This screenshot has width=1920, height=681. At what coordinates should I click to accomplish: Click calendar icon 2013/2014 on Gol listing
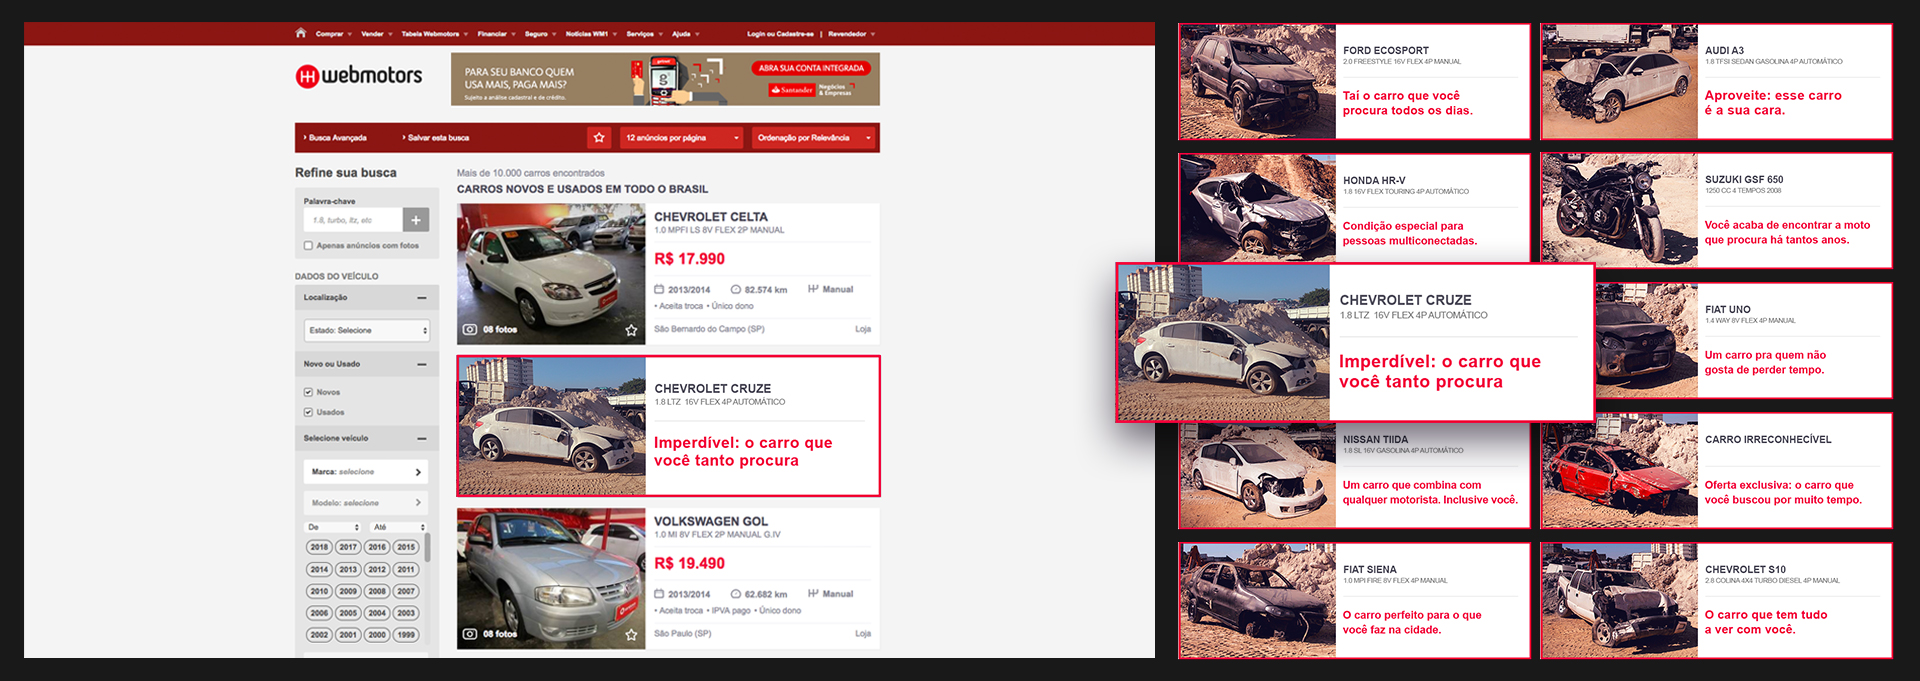(x=659, y=594)
